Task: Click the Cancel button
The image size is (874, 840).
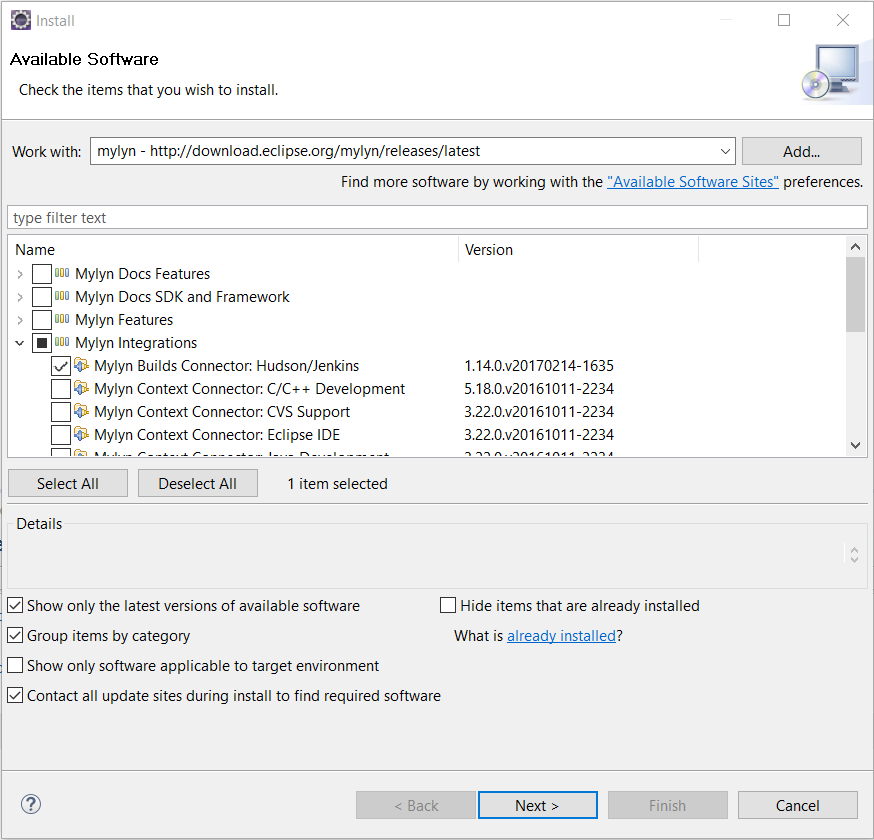Action: click(798, 805)
